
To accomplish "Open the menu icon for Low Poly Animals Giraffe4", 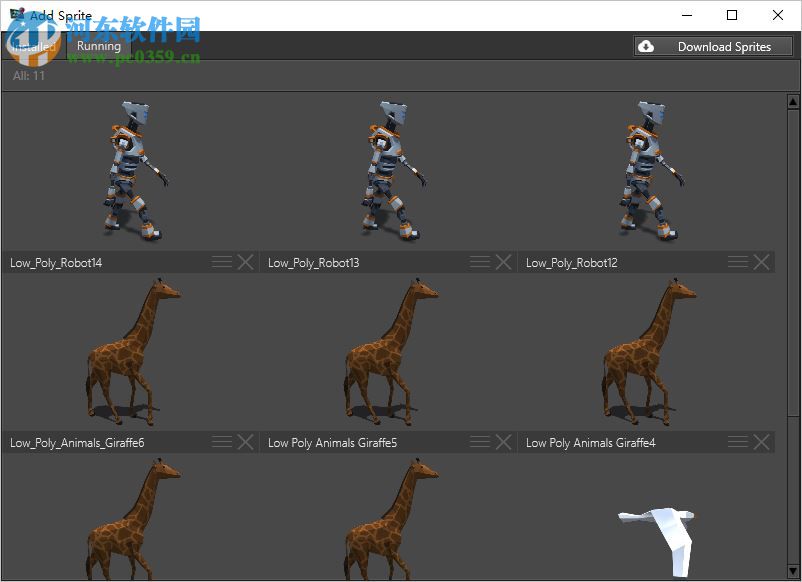I will click(738, 442).
